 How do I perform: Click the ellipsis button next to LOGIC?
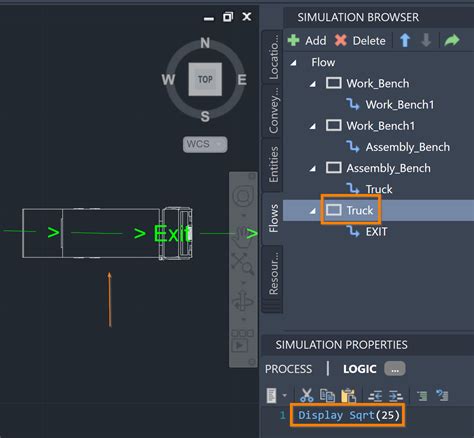(x=395, y=369)
